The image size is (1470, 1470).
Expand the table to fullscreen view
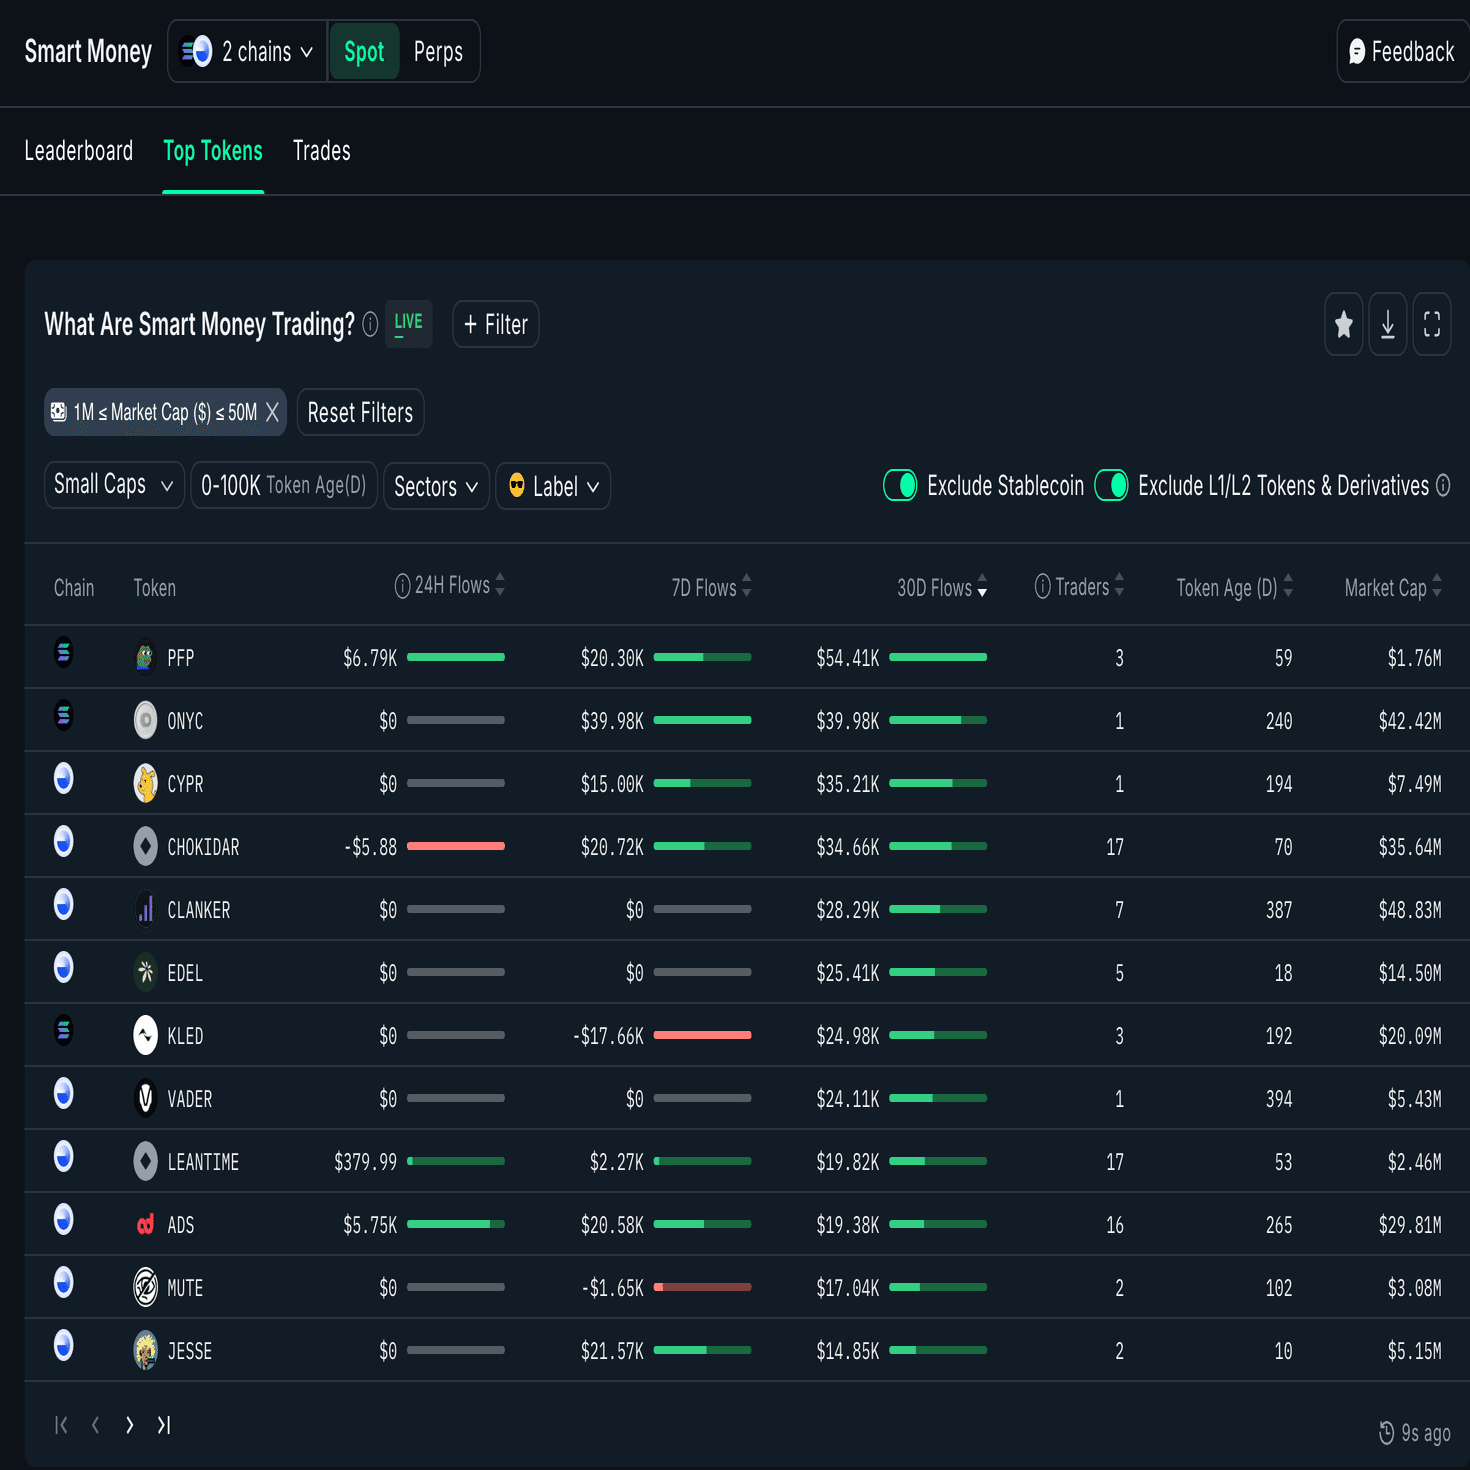coord(1431,324)
